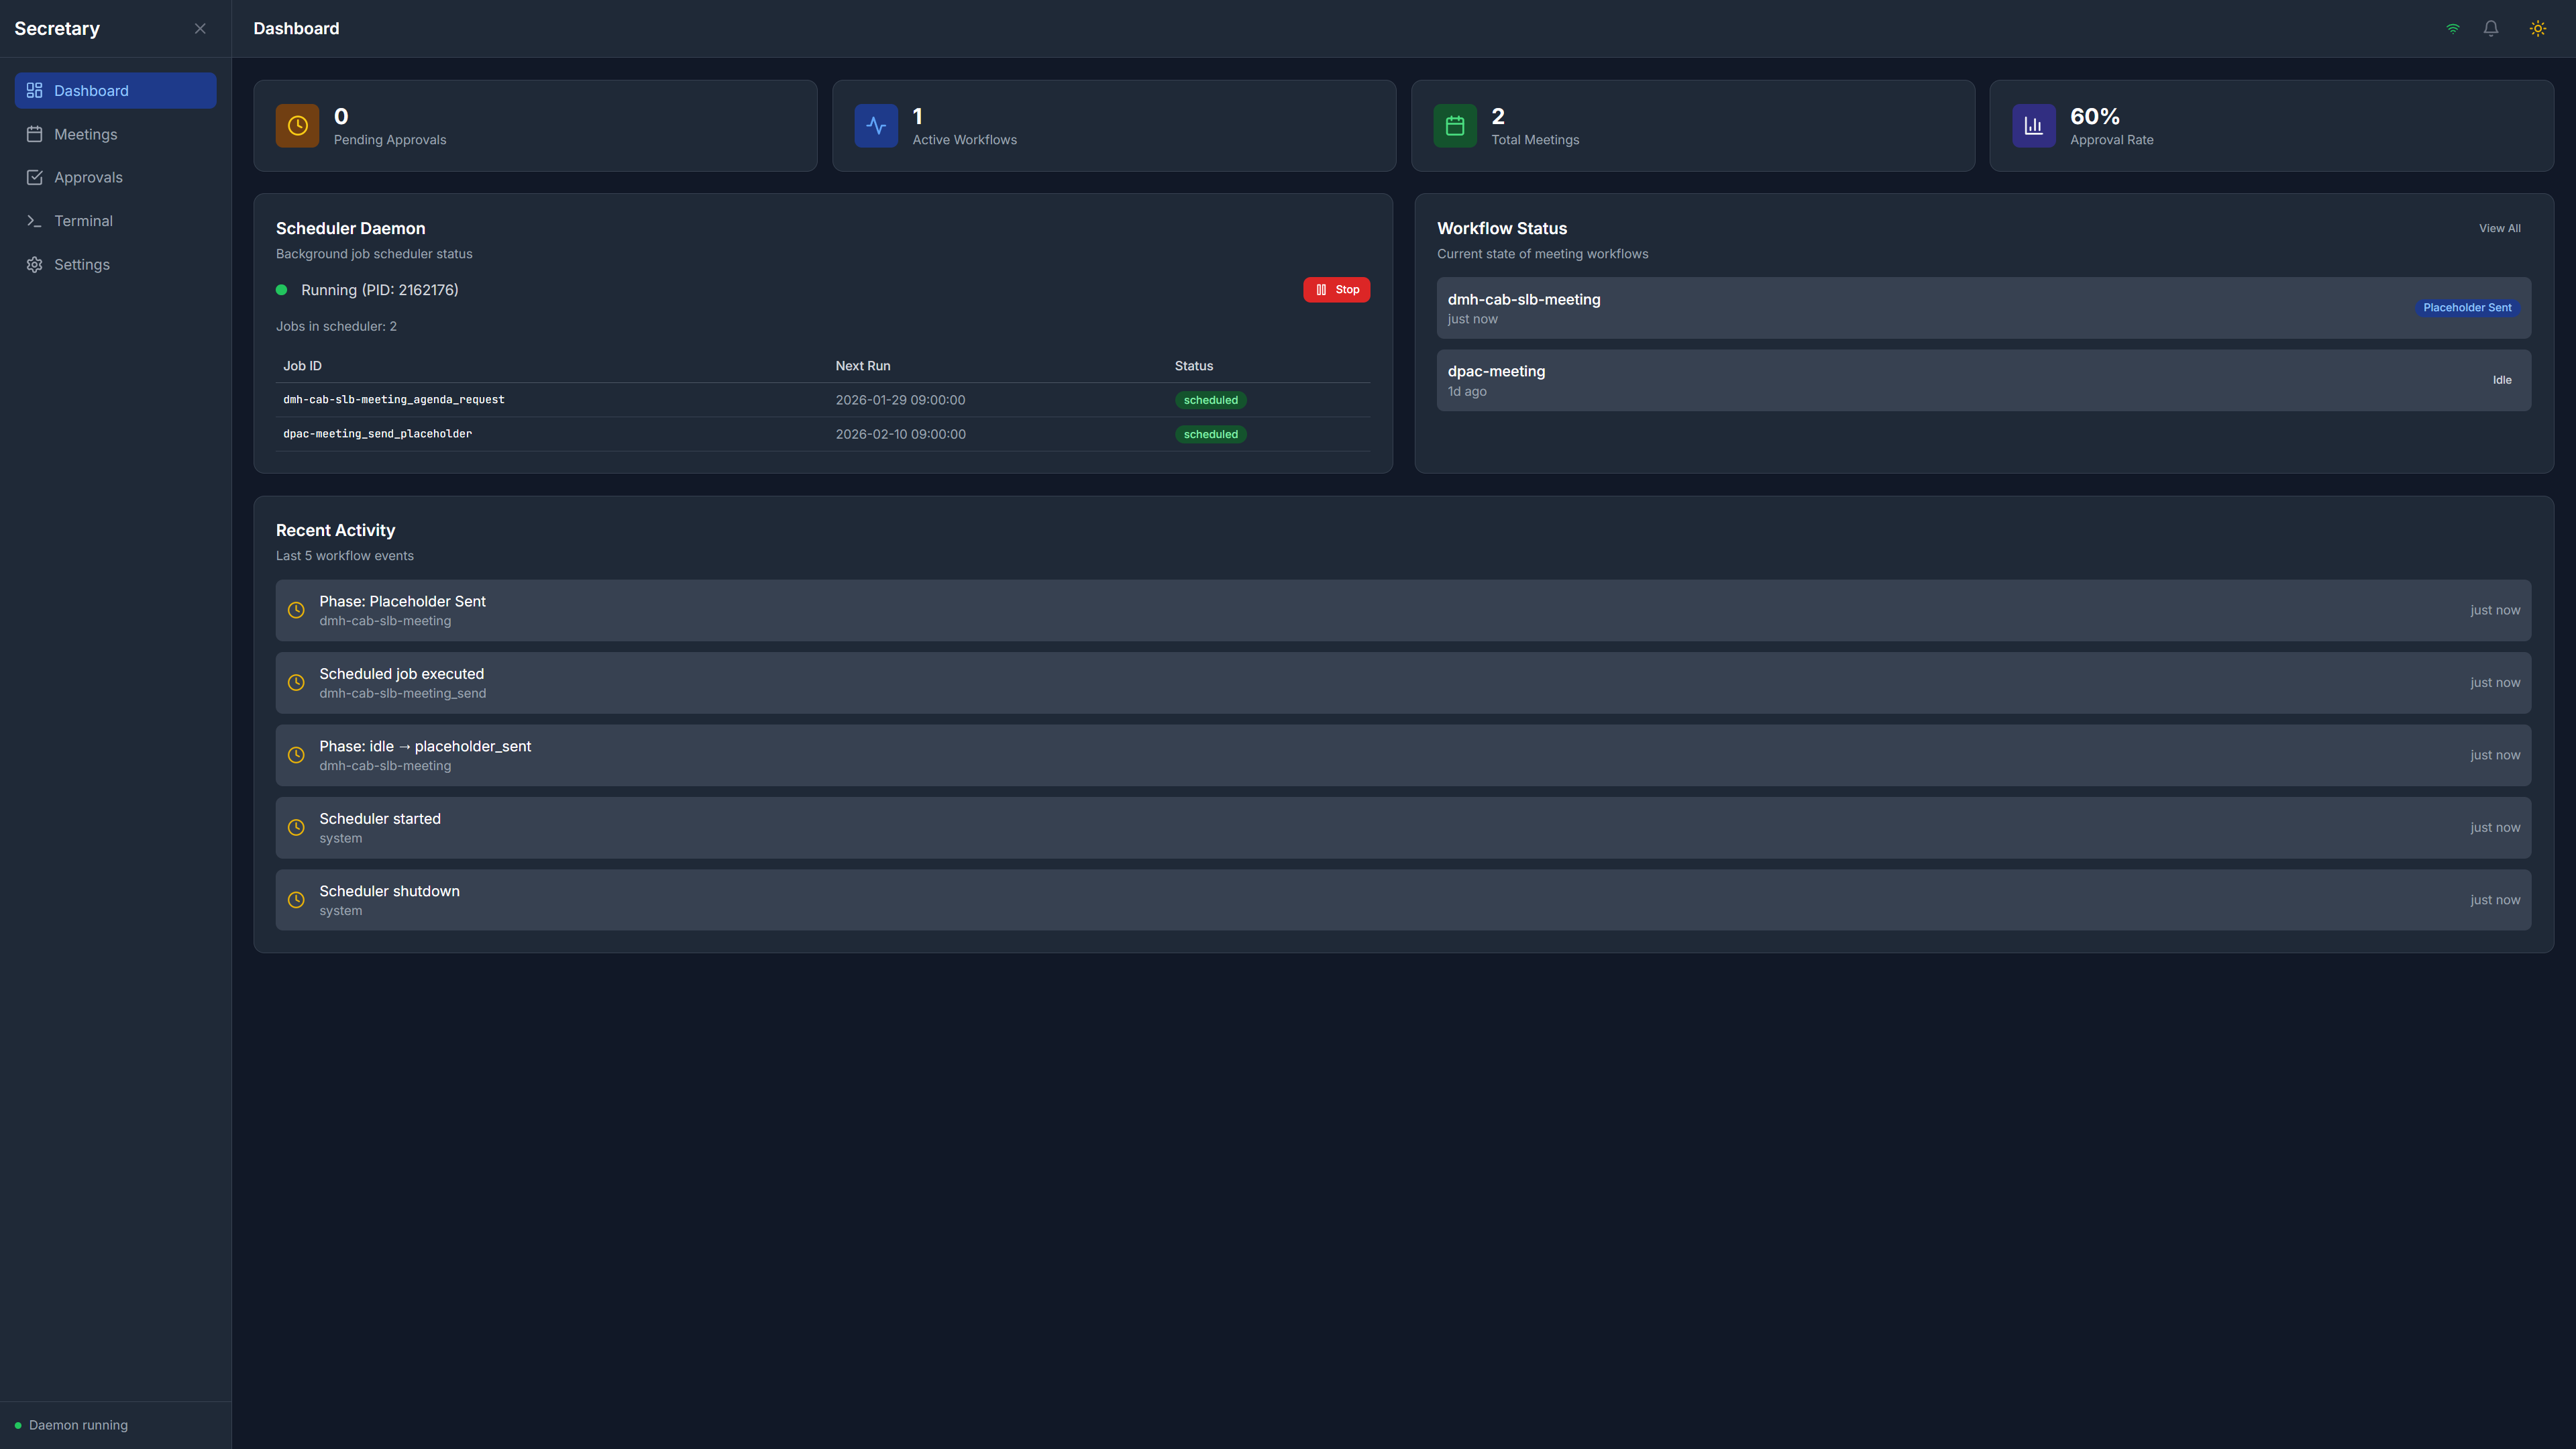
Task: Open the Terminal from the sidebar
Action: click(83, 220)
